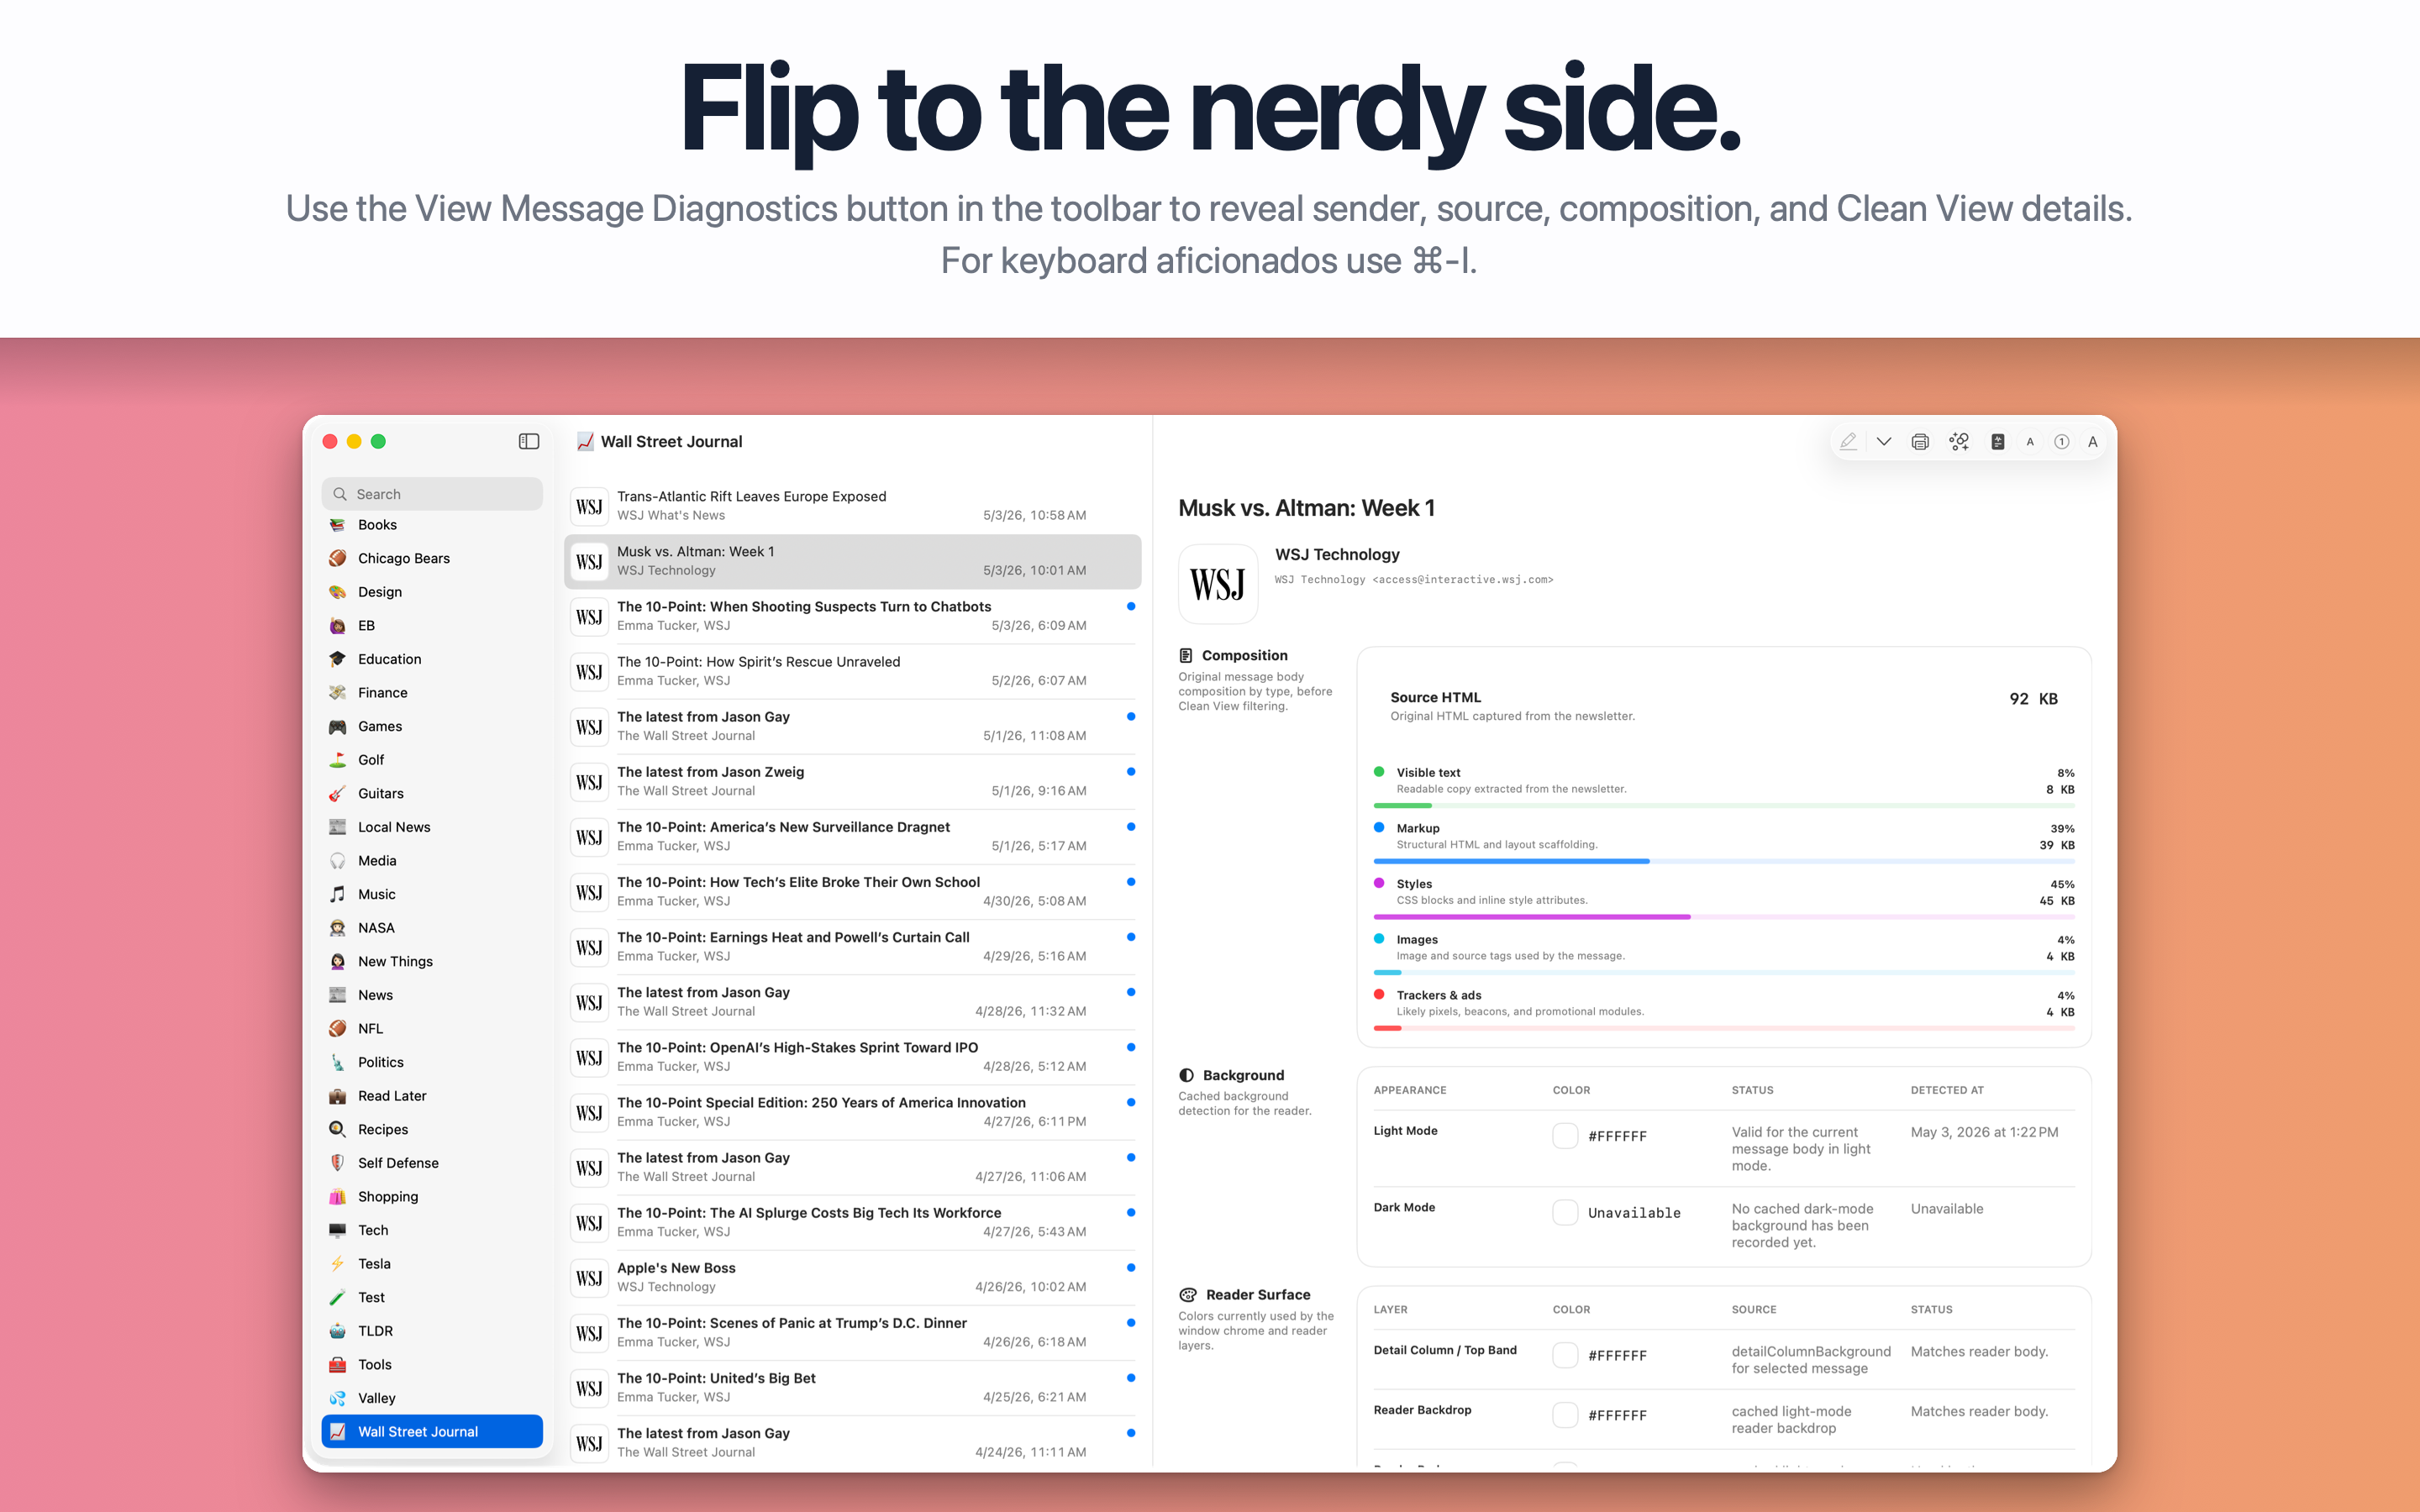Open the Music folder

432,894
